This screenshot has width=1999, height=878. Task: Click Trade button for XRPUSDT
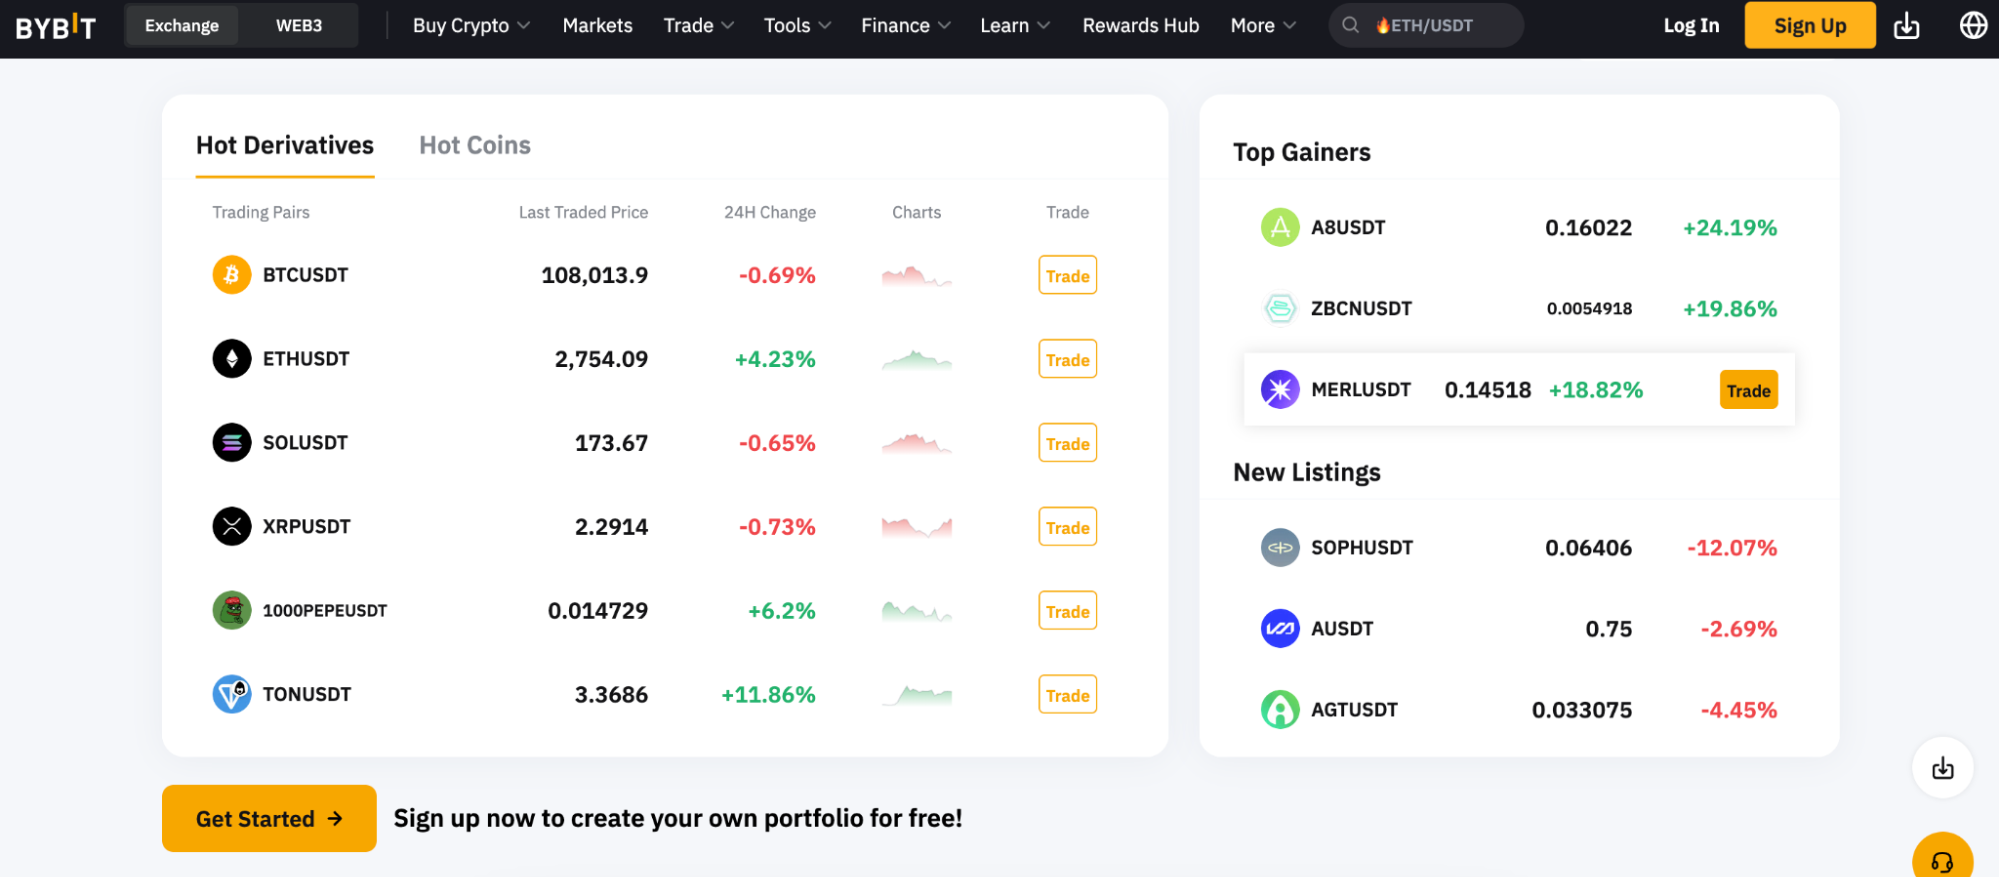coord(1067,528)
